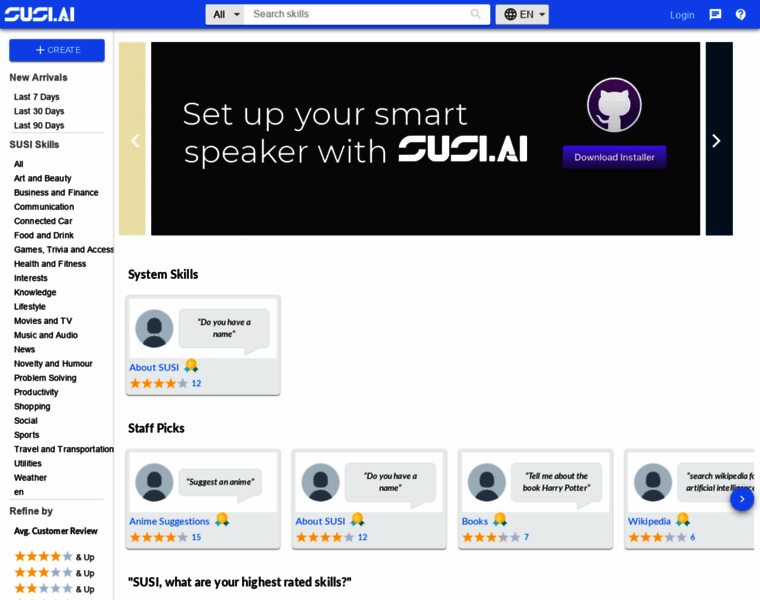
Task: Open Movies and TV category
Action: point(43,321)
